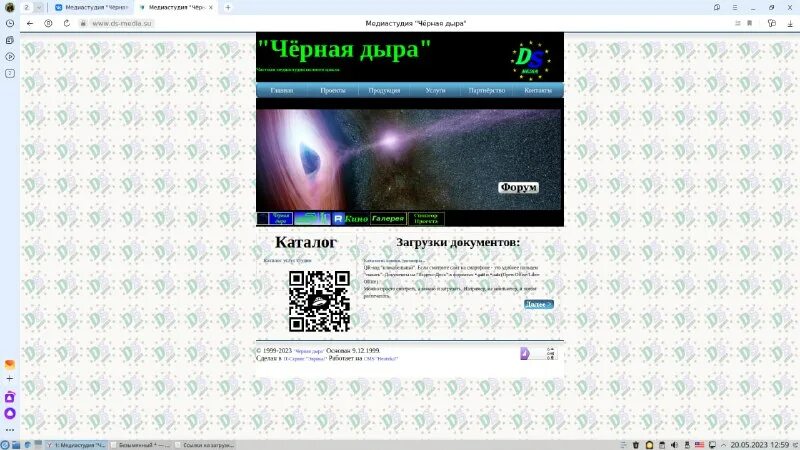Switch to the first Медиастудия tab

pos(91,8)
